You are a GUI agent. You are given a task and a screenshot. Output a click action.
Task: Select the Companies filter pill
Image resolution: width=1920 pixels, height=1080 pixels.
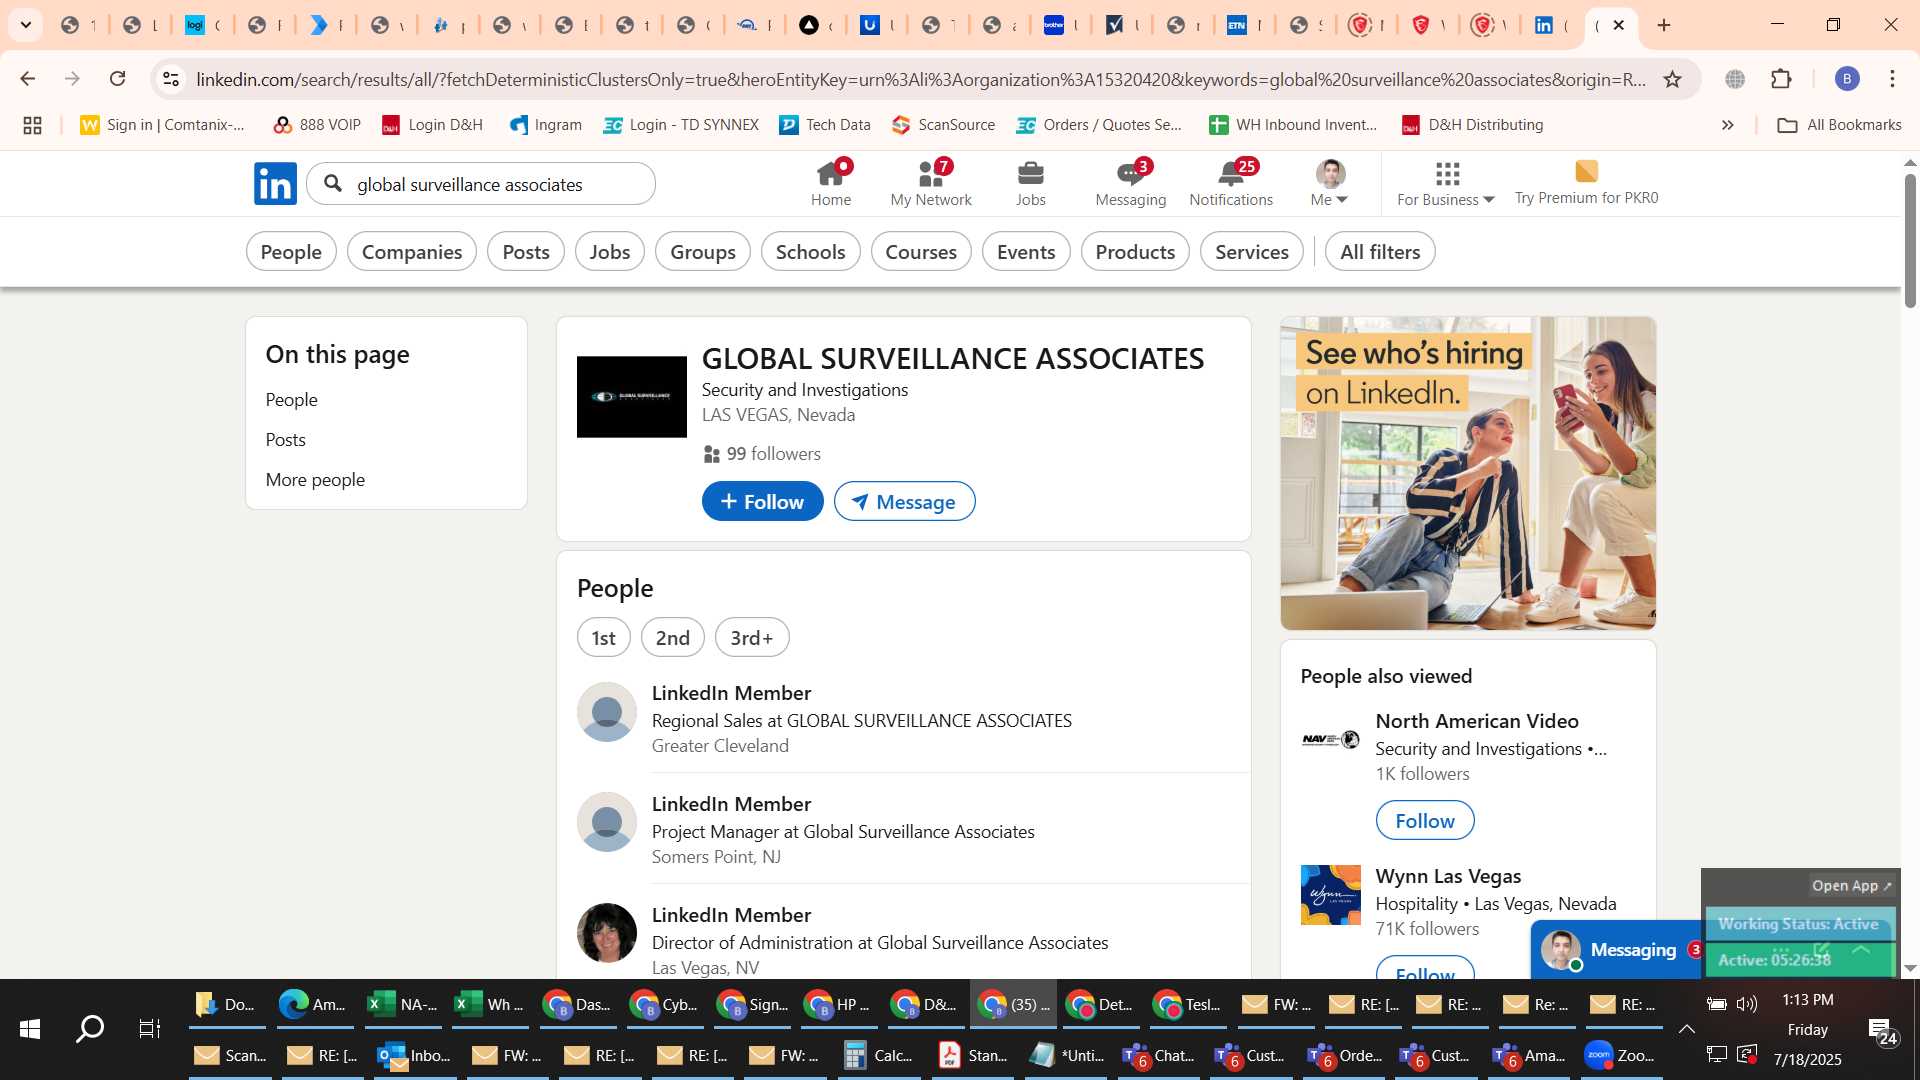[412, 252]
